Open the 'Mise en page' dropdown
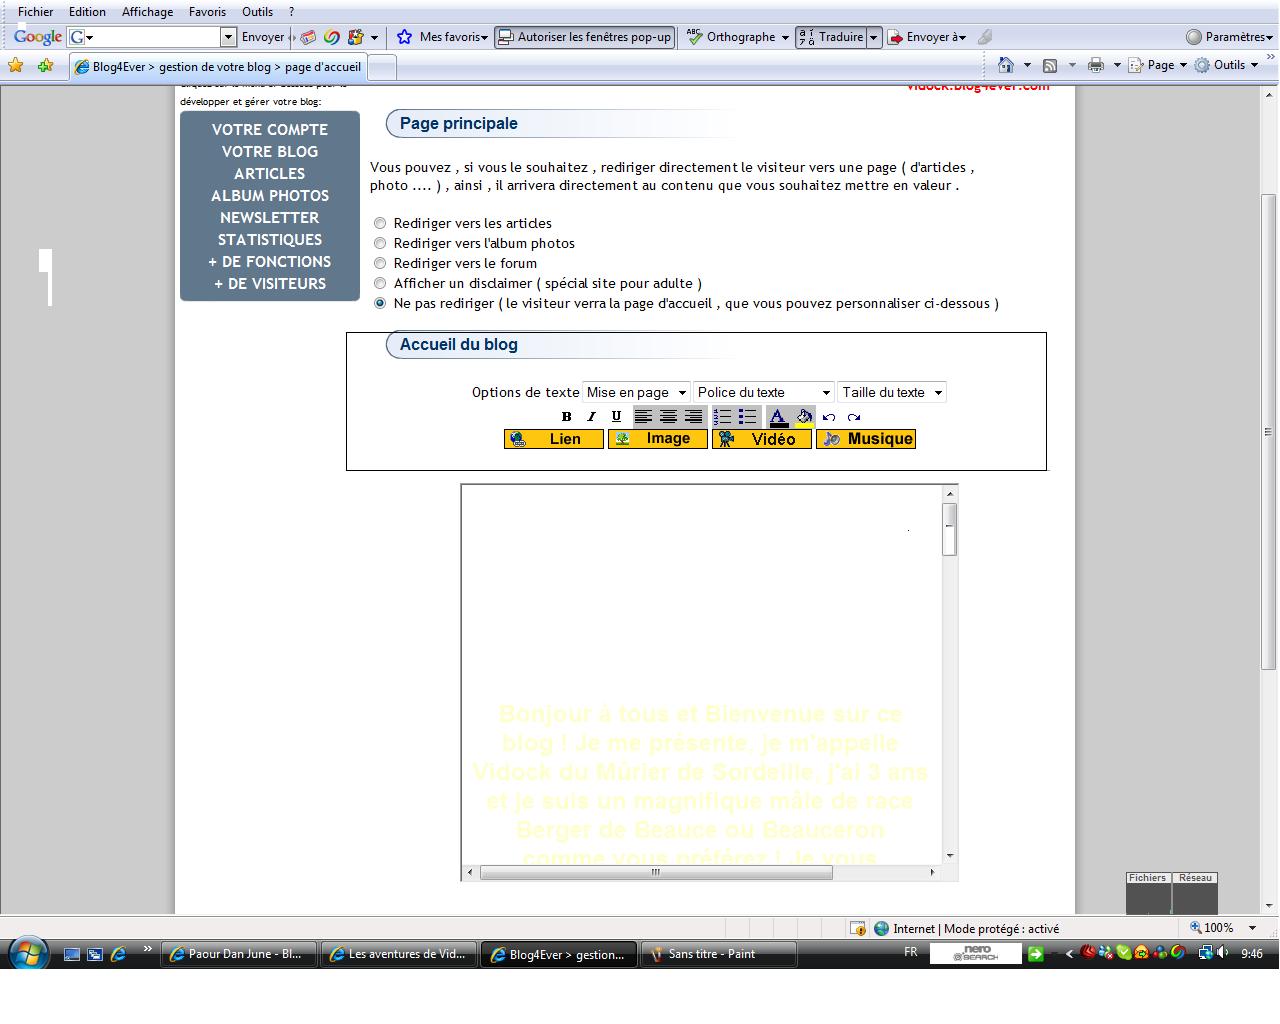Screen dimensions: 1280x1024 pyautogui.click(x=636, y=392)
